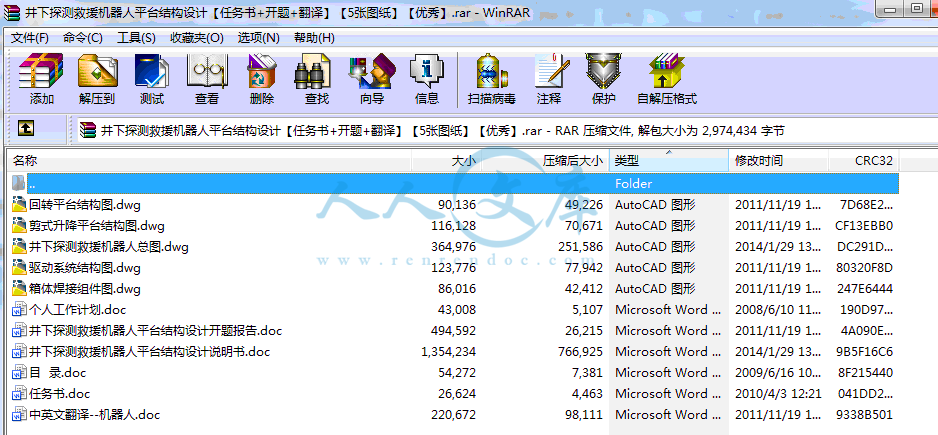This screenshot has width=938, height=435.
Task: Click the 信息 (Info) toolbar icon
Action: [427, 72]
